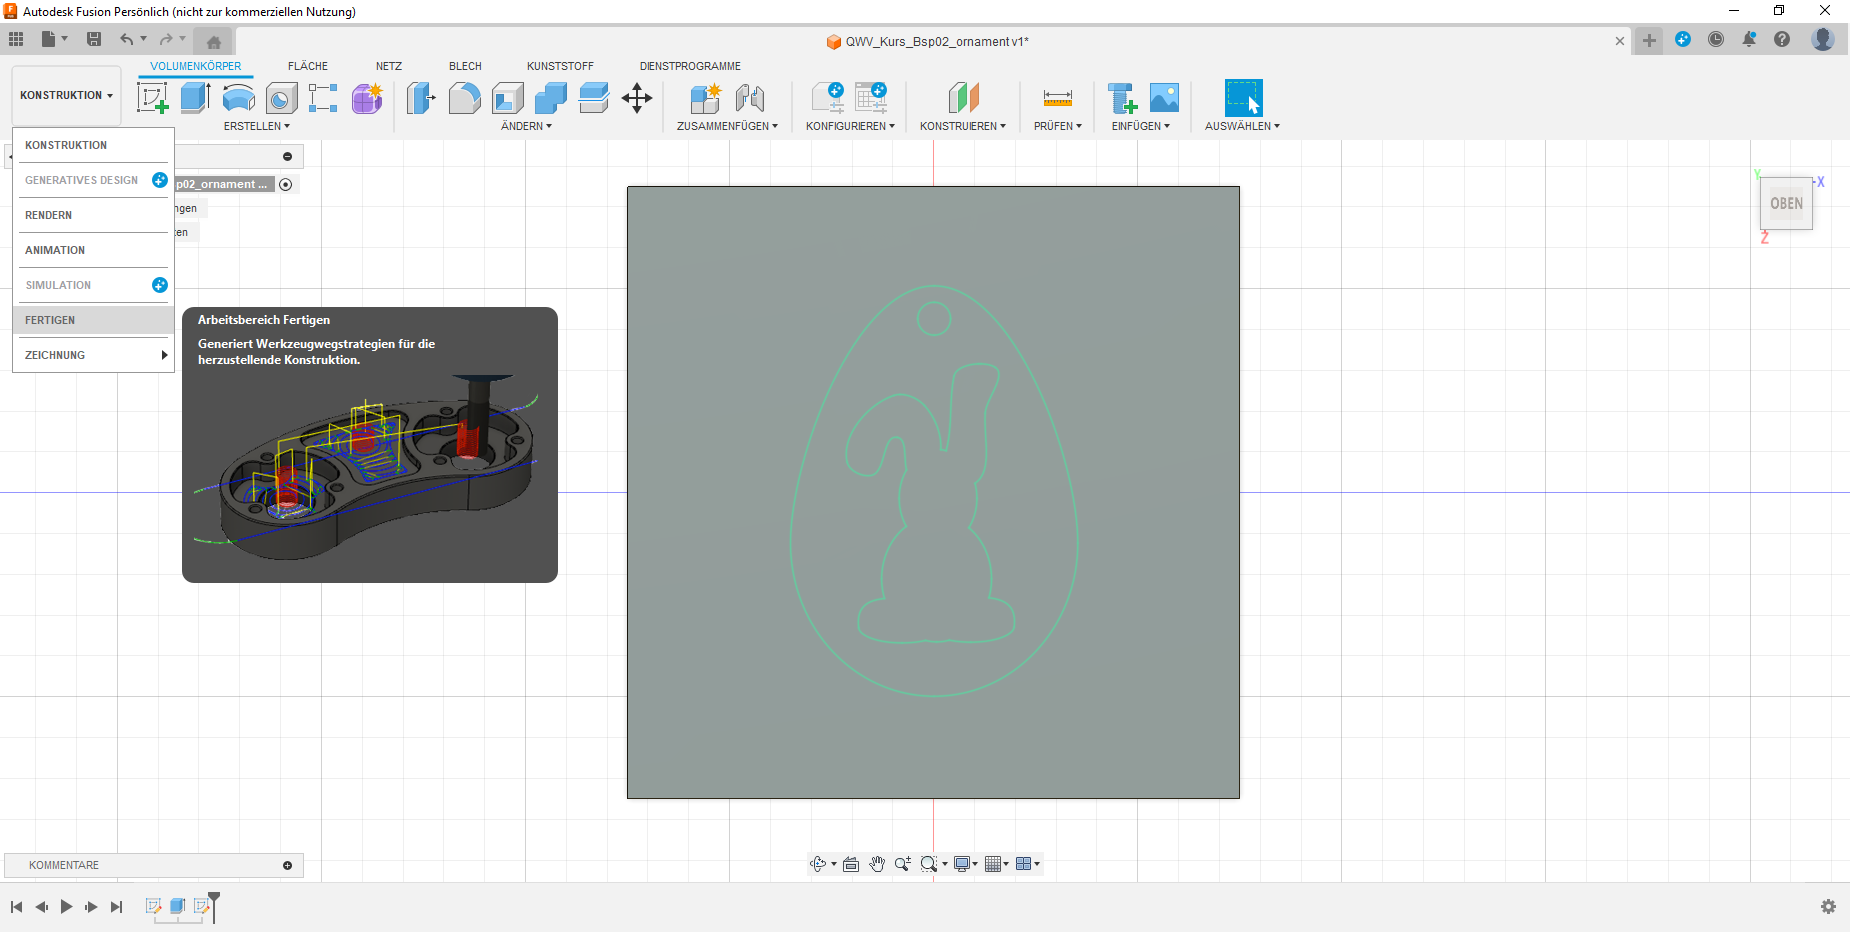Viewport: 1850px width, 932px height.
Task: Expand the Konstruieren dropdown
Action: coord(962,126)
